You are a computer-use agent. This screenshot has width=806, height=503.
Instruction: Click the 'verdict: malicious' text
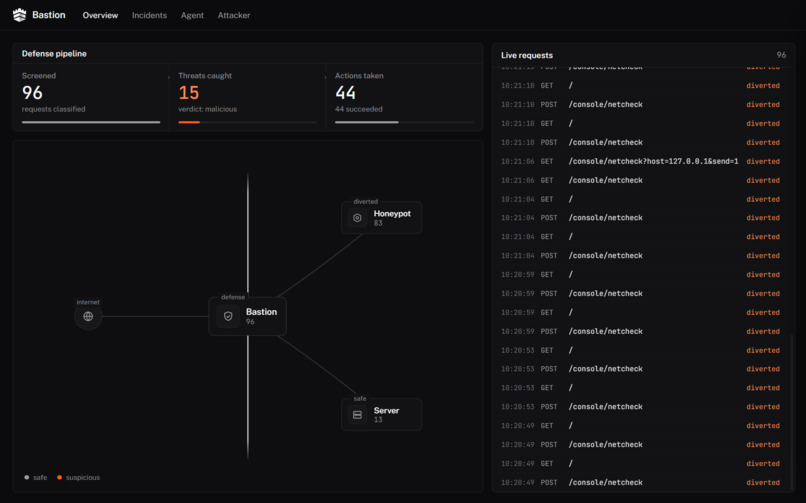[208, 109]
